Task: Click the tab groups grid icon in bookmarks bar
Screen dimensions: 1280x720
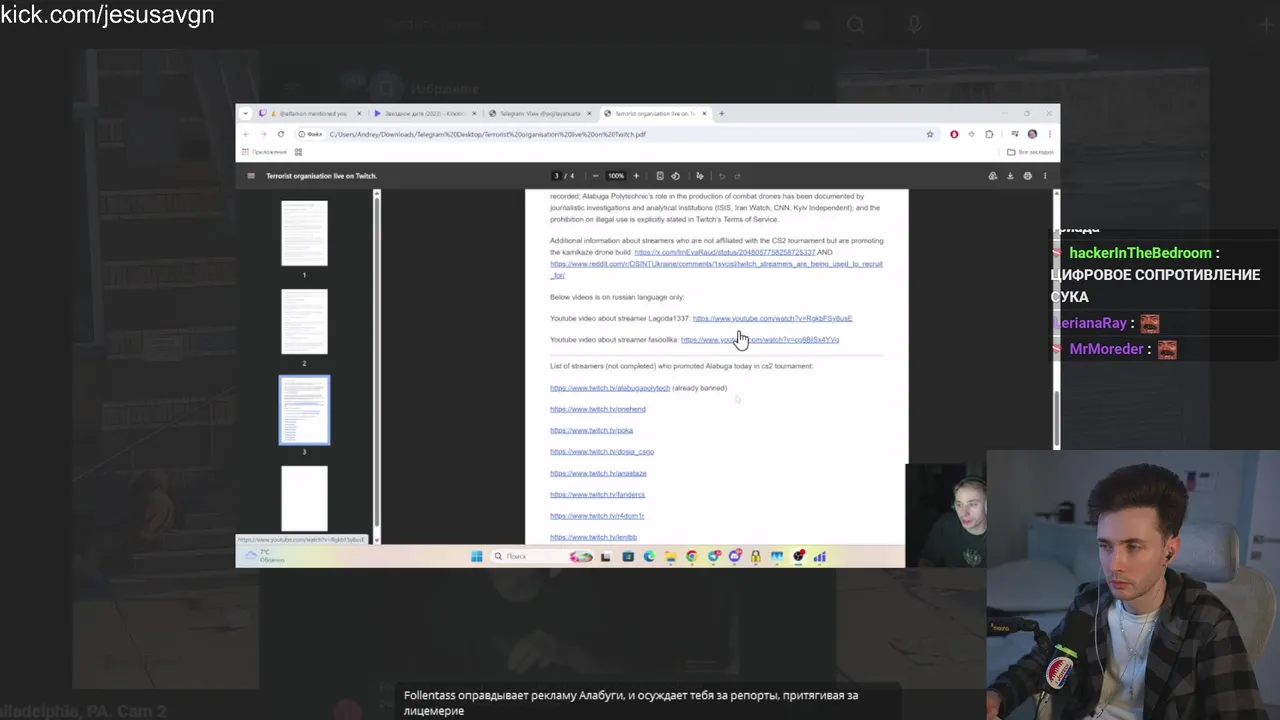Action: (298, 152)
